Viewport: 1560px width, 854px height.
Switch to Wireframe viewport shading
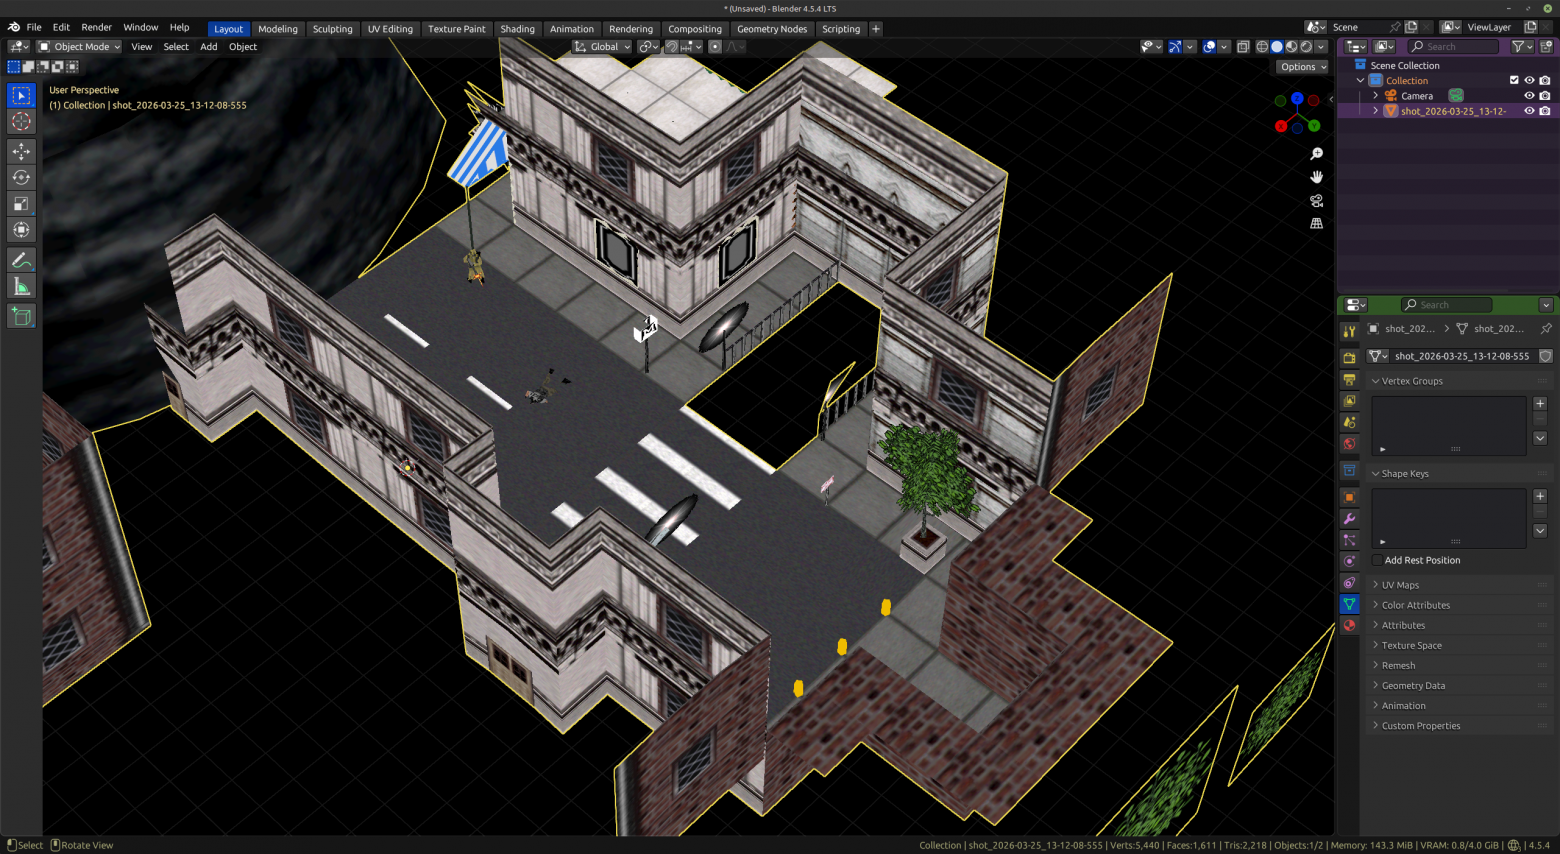pyautogui.click(x=1262, y=47)
